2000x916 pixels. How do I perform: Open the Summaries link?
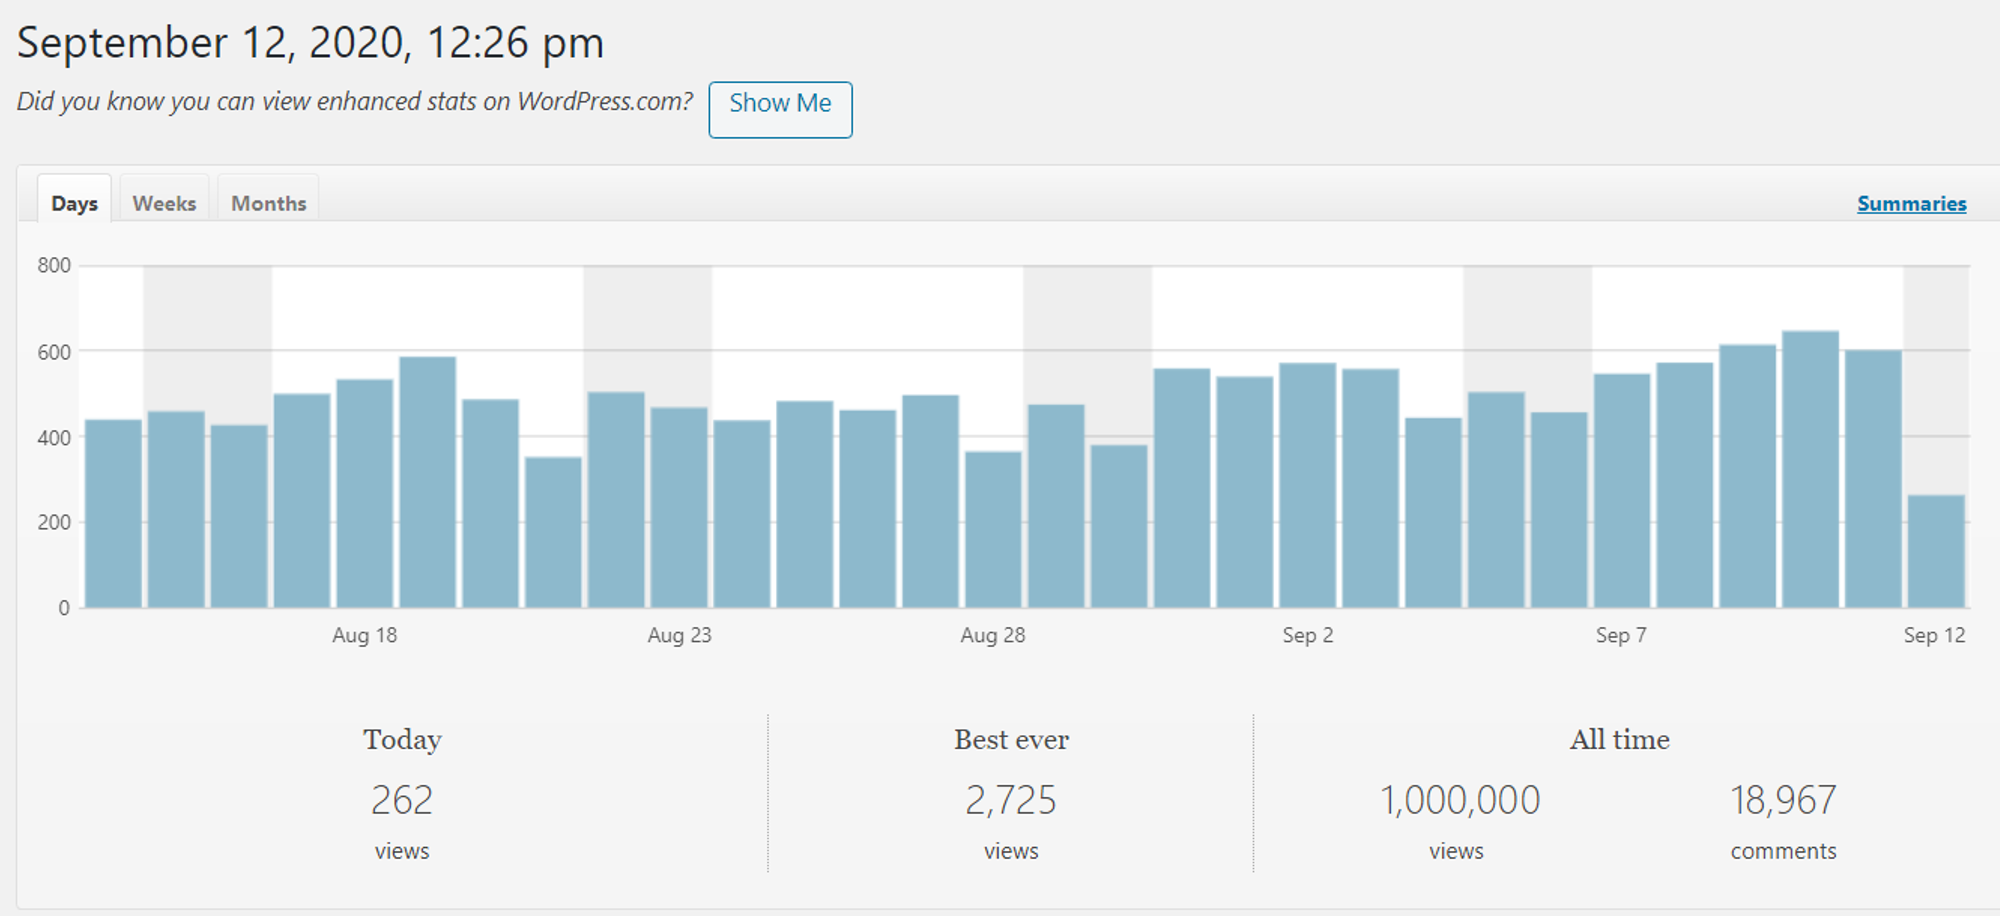1911,203
